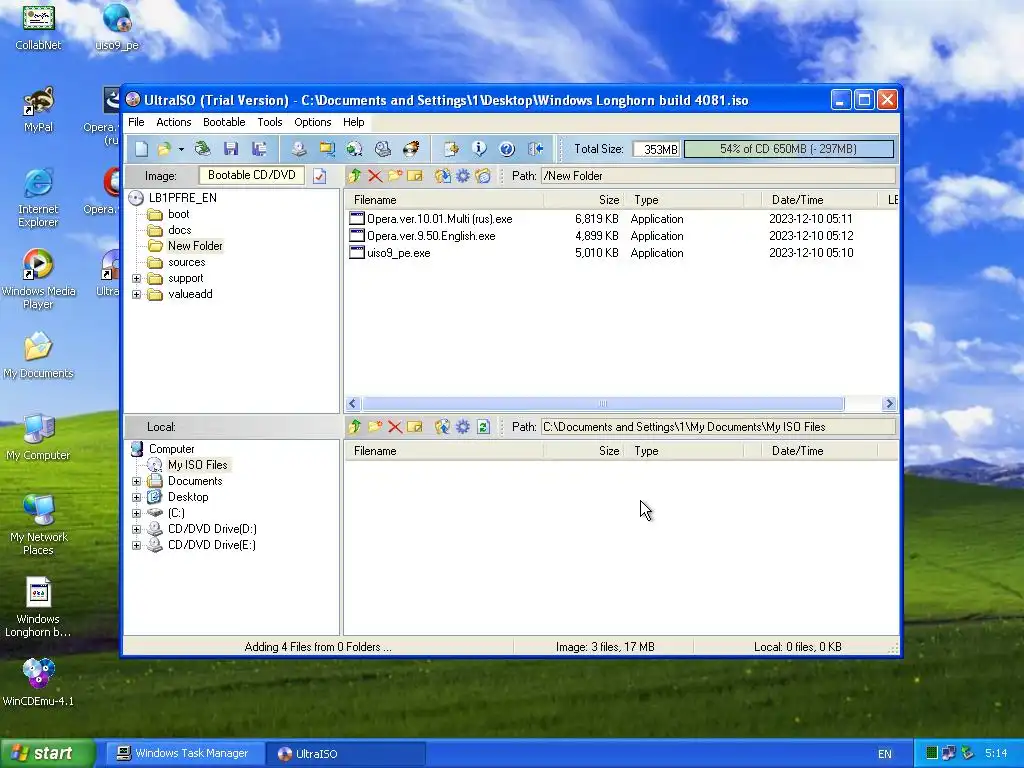Open image Properties via the info icon
Viewport: 1024px width, 768px height.
click(x=479, y=149)
